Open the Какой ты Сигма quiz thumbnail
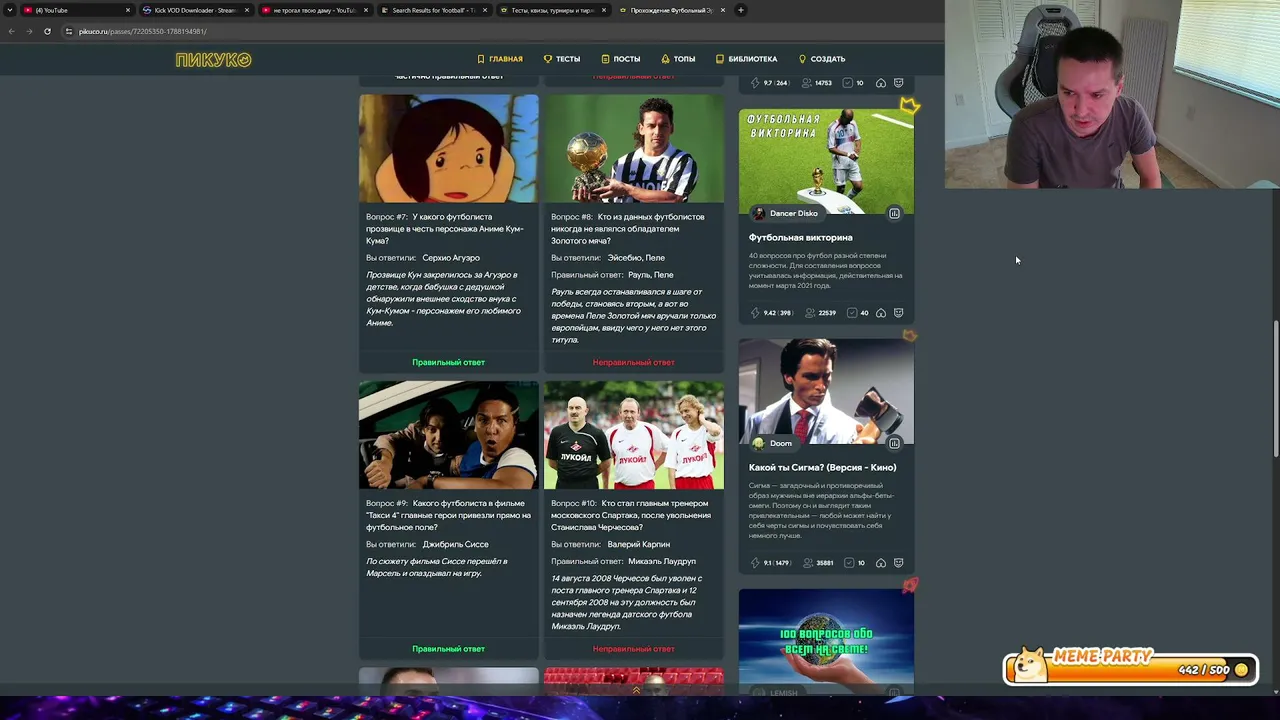Screen dimensions: 1280x720 tap(826, 391)
